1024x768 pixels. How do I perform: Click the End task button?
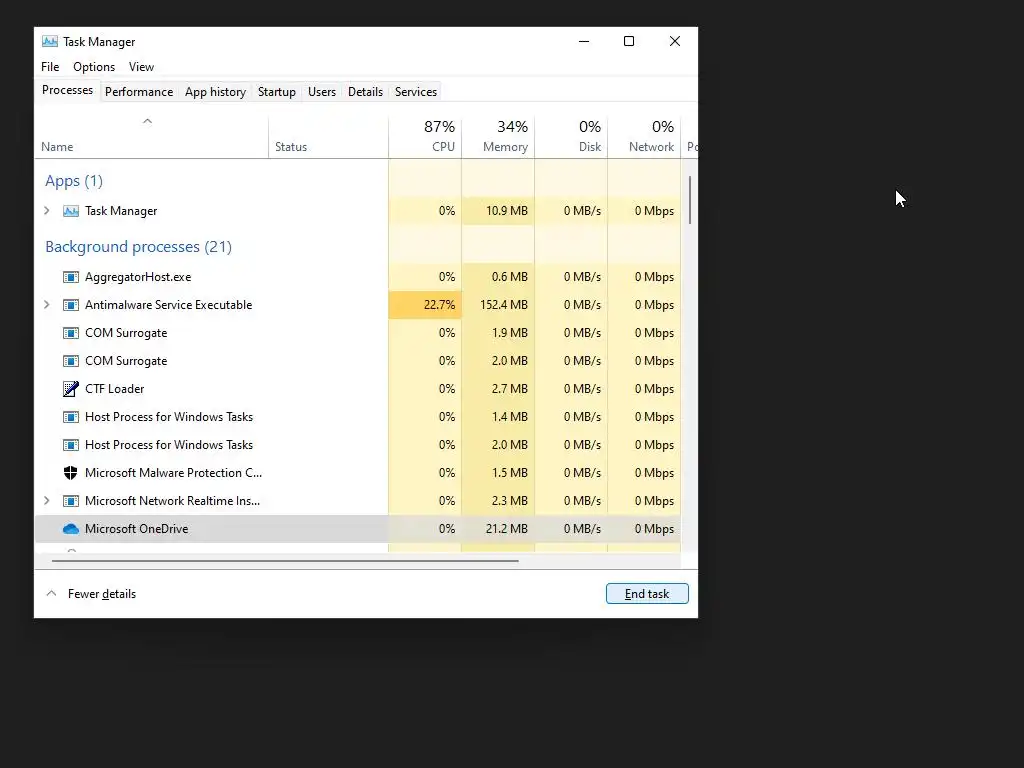(x=647, y=594)
